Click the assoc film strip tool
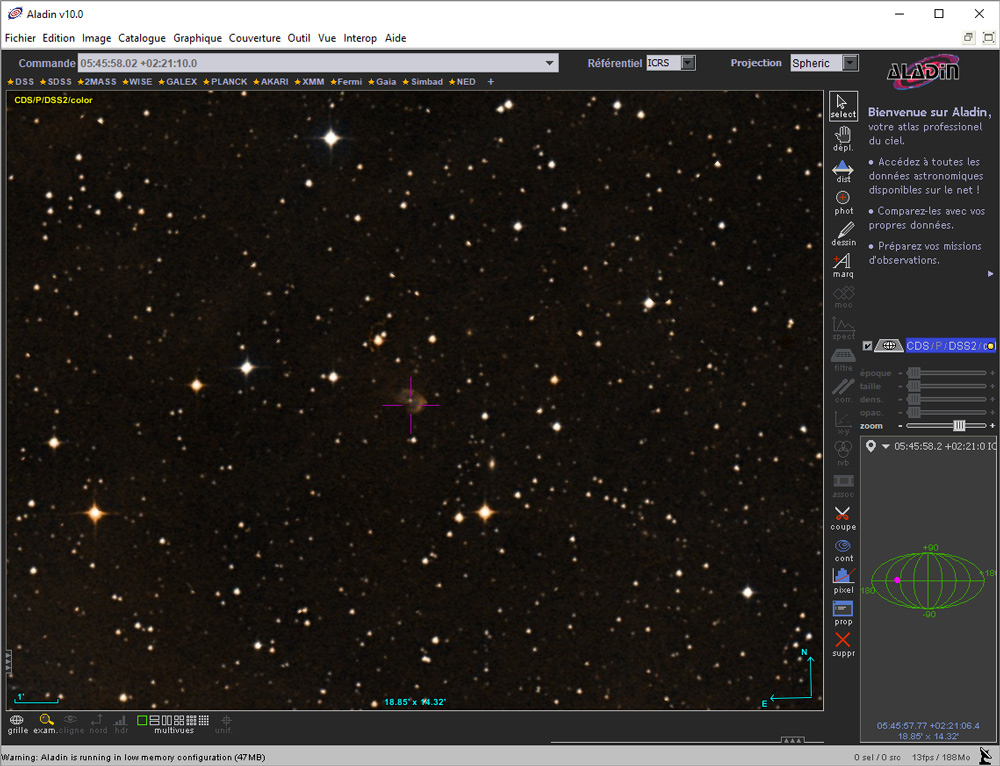Image resolution: width=1000 pixels, height=766 pixels. coord(843,486)
